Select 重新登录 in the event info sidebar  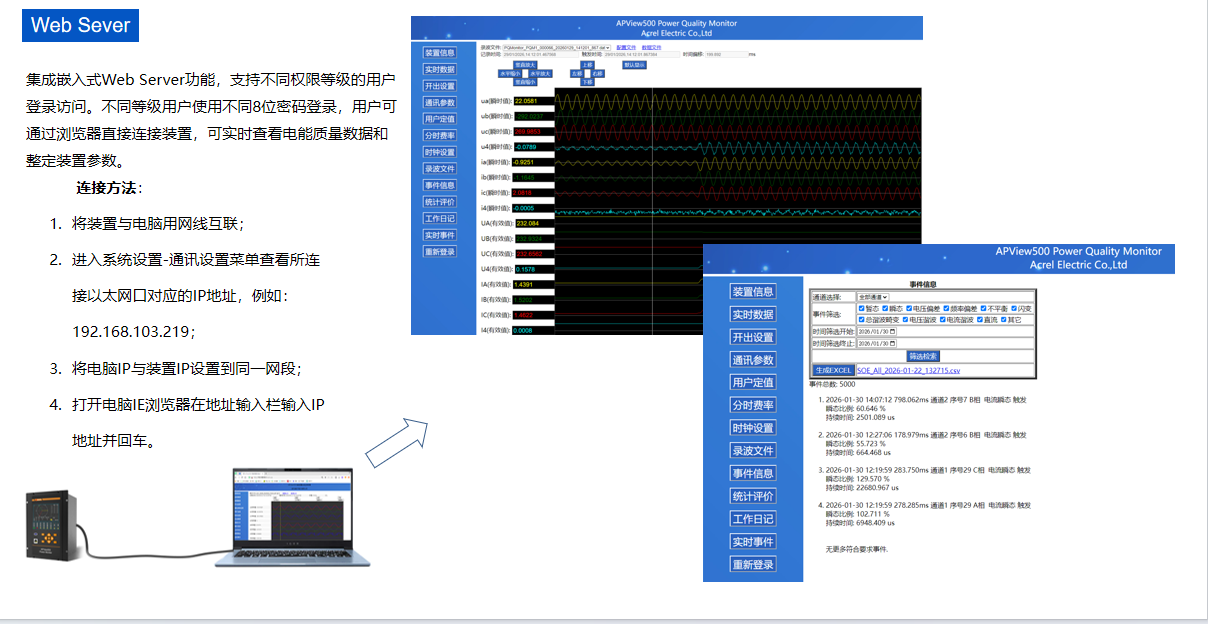coord(753,565)
